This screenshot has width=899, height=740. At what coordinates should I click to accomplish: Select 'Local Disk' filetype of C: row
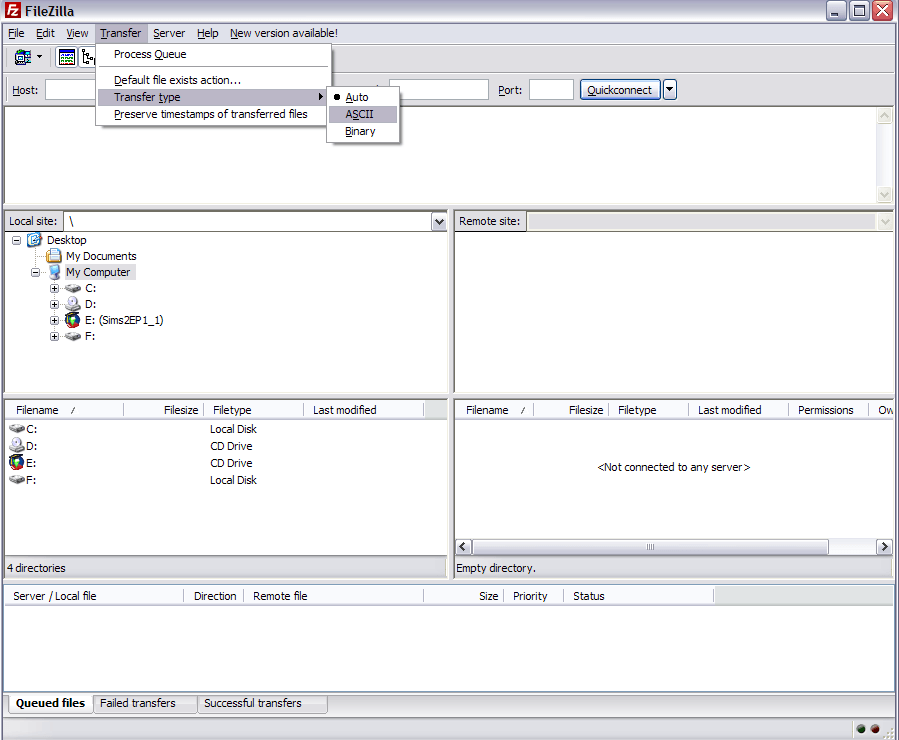pos(233,429)
